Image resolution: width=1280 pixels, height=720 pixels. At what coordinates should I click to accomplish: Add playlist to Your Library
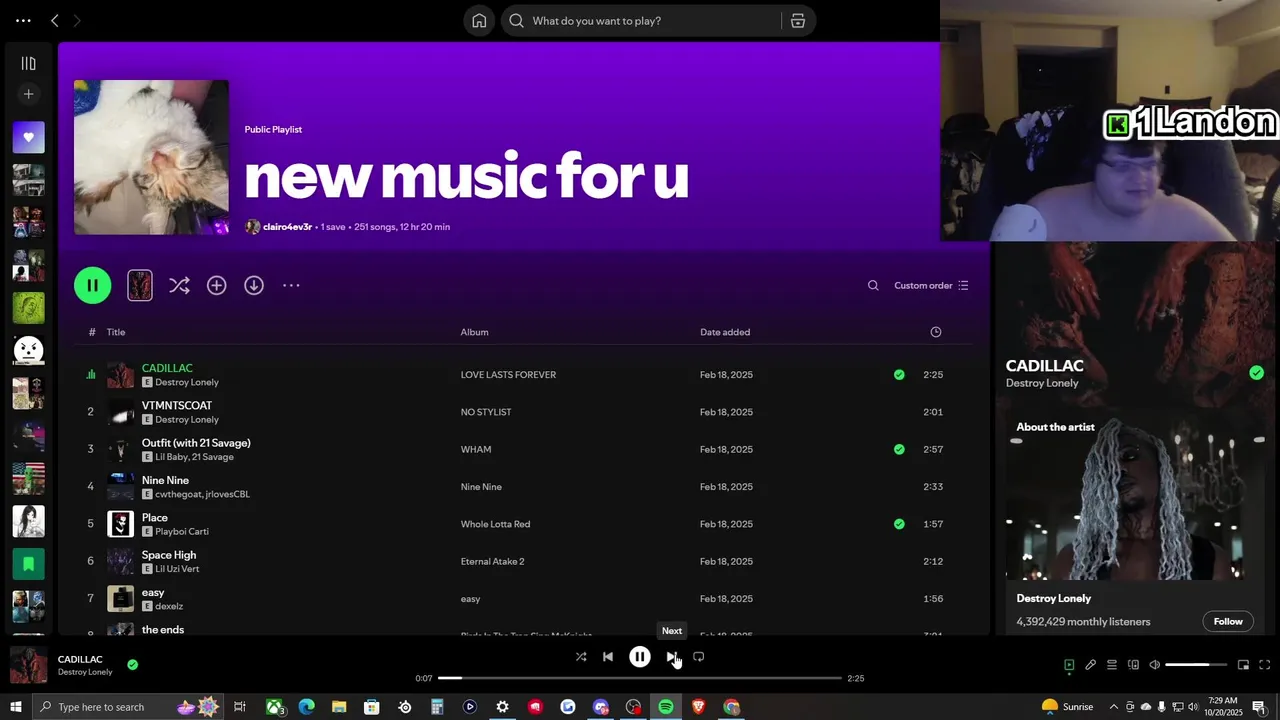[216, 285]
